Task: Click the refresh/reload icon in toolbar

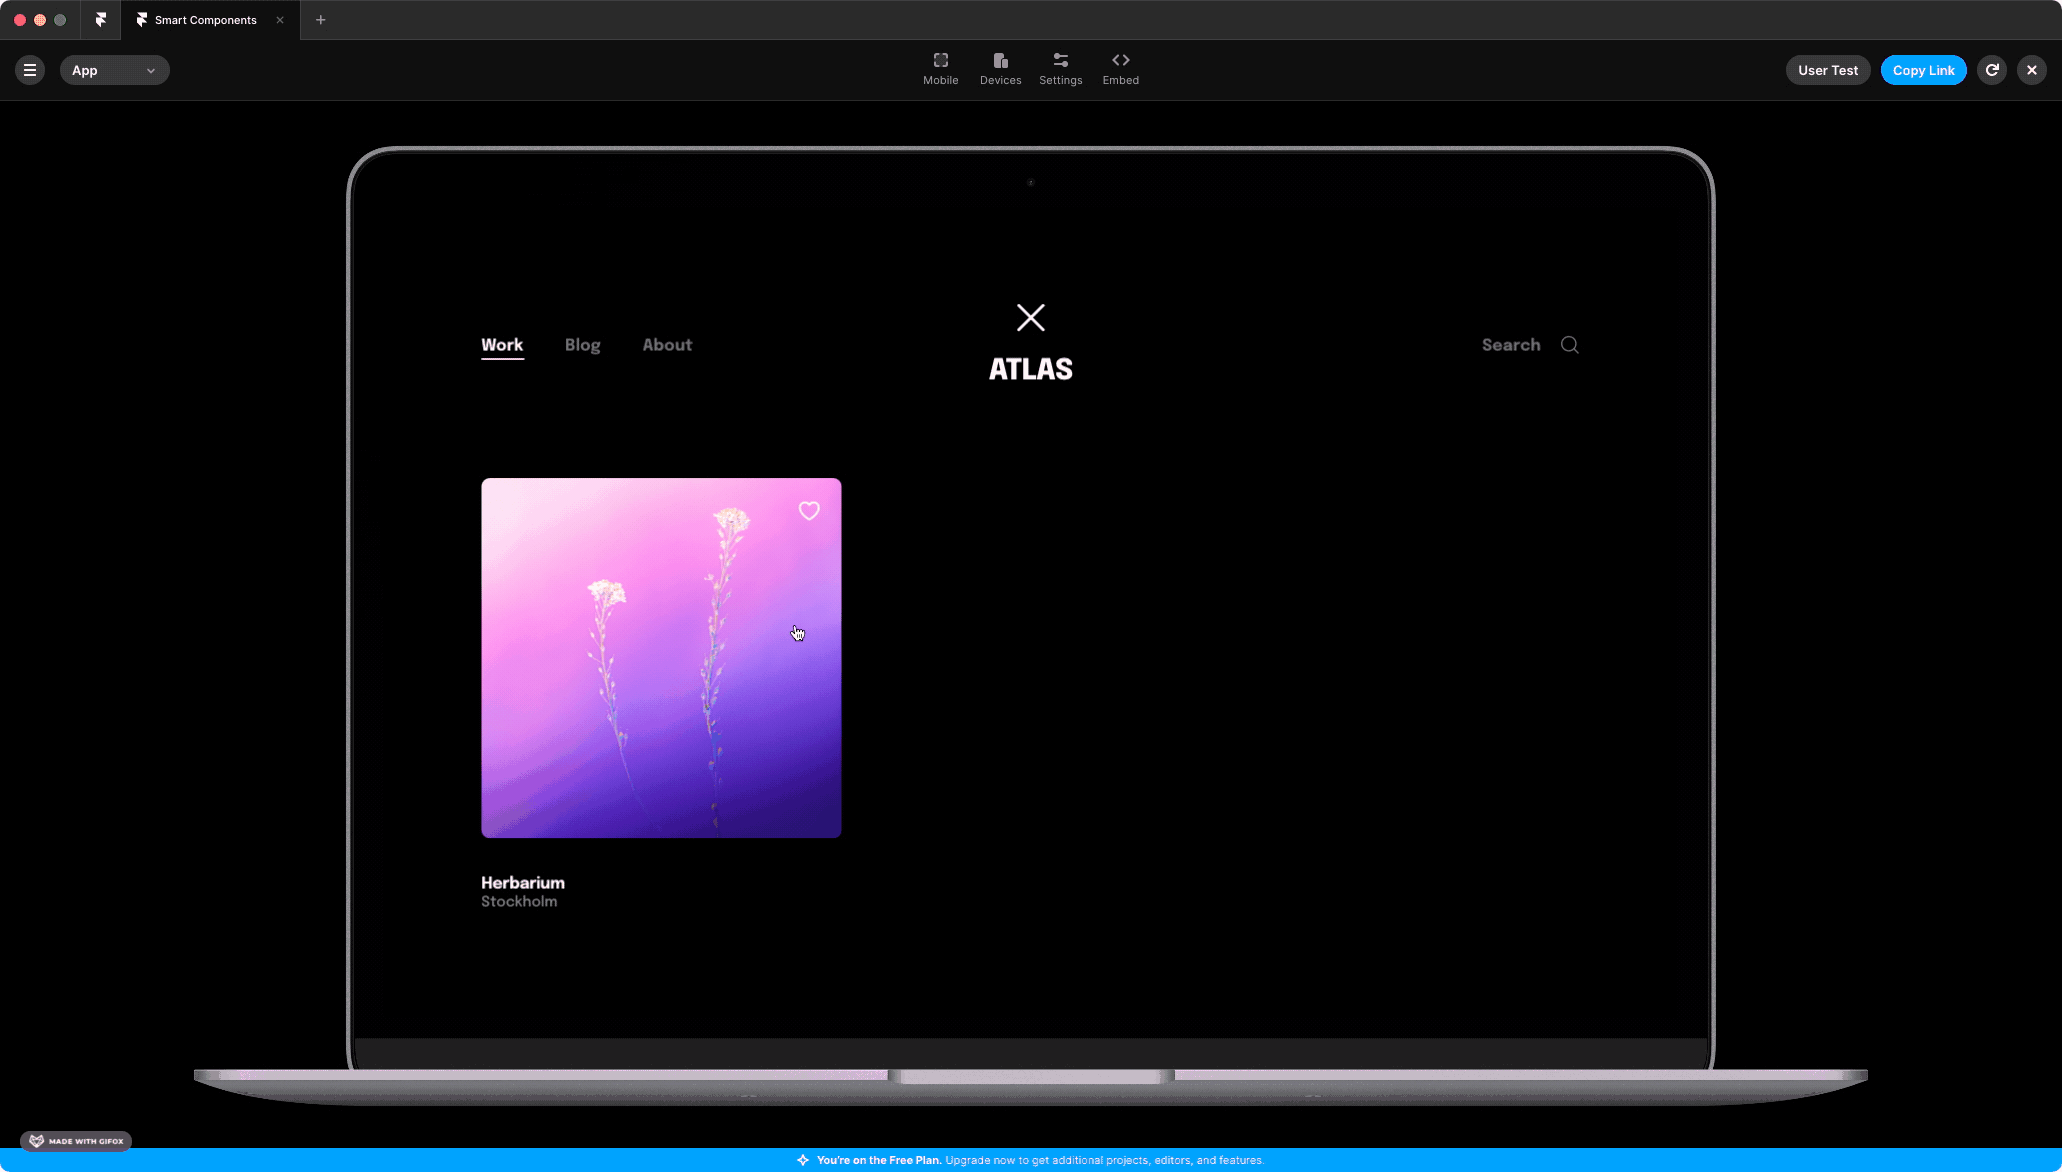Action: [x=1993, y=69]
